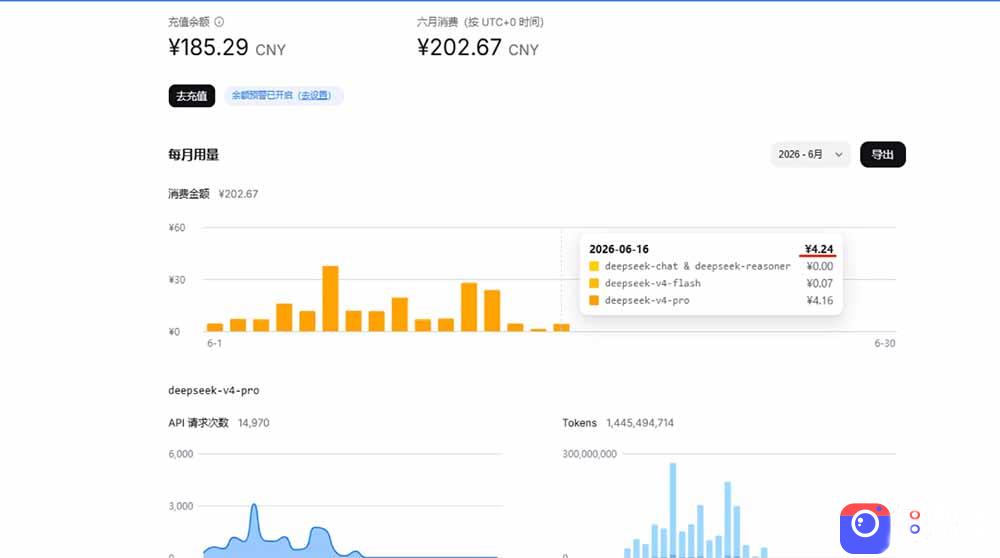Click the camera screenshot app icon
Screen dimensions: 1000x558
point(865,528)
